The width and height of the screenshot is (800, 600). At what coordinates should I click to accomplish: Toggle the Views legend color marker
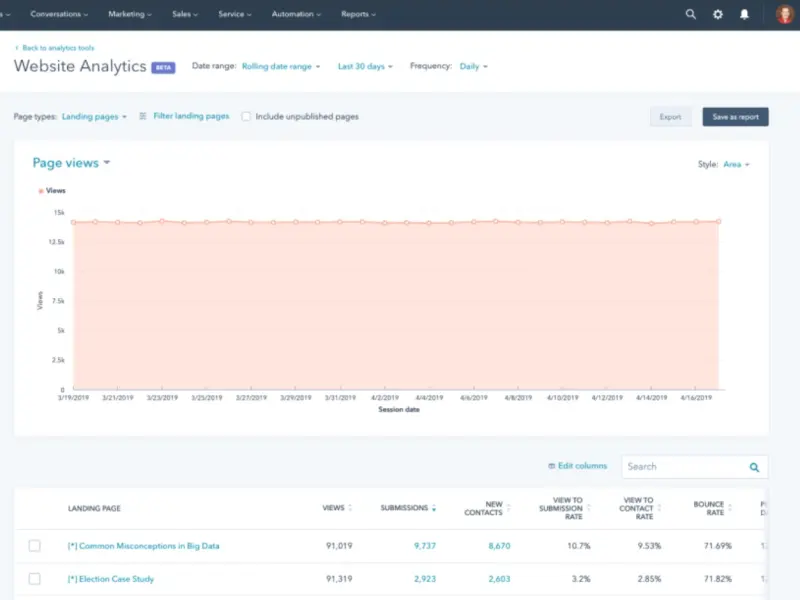[41, 190]
